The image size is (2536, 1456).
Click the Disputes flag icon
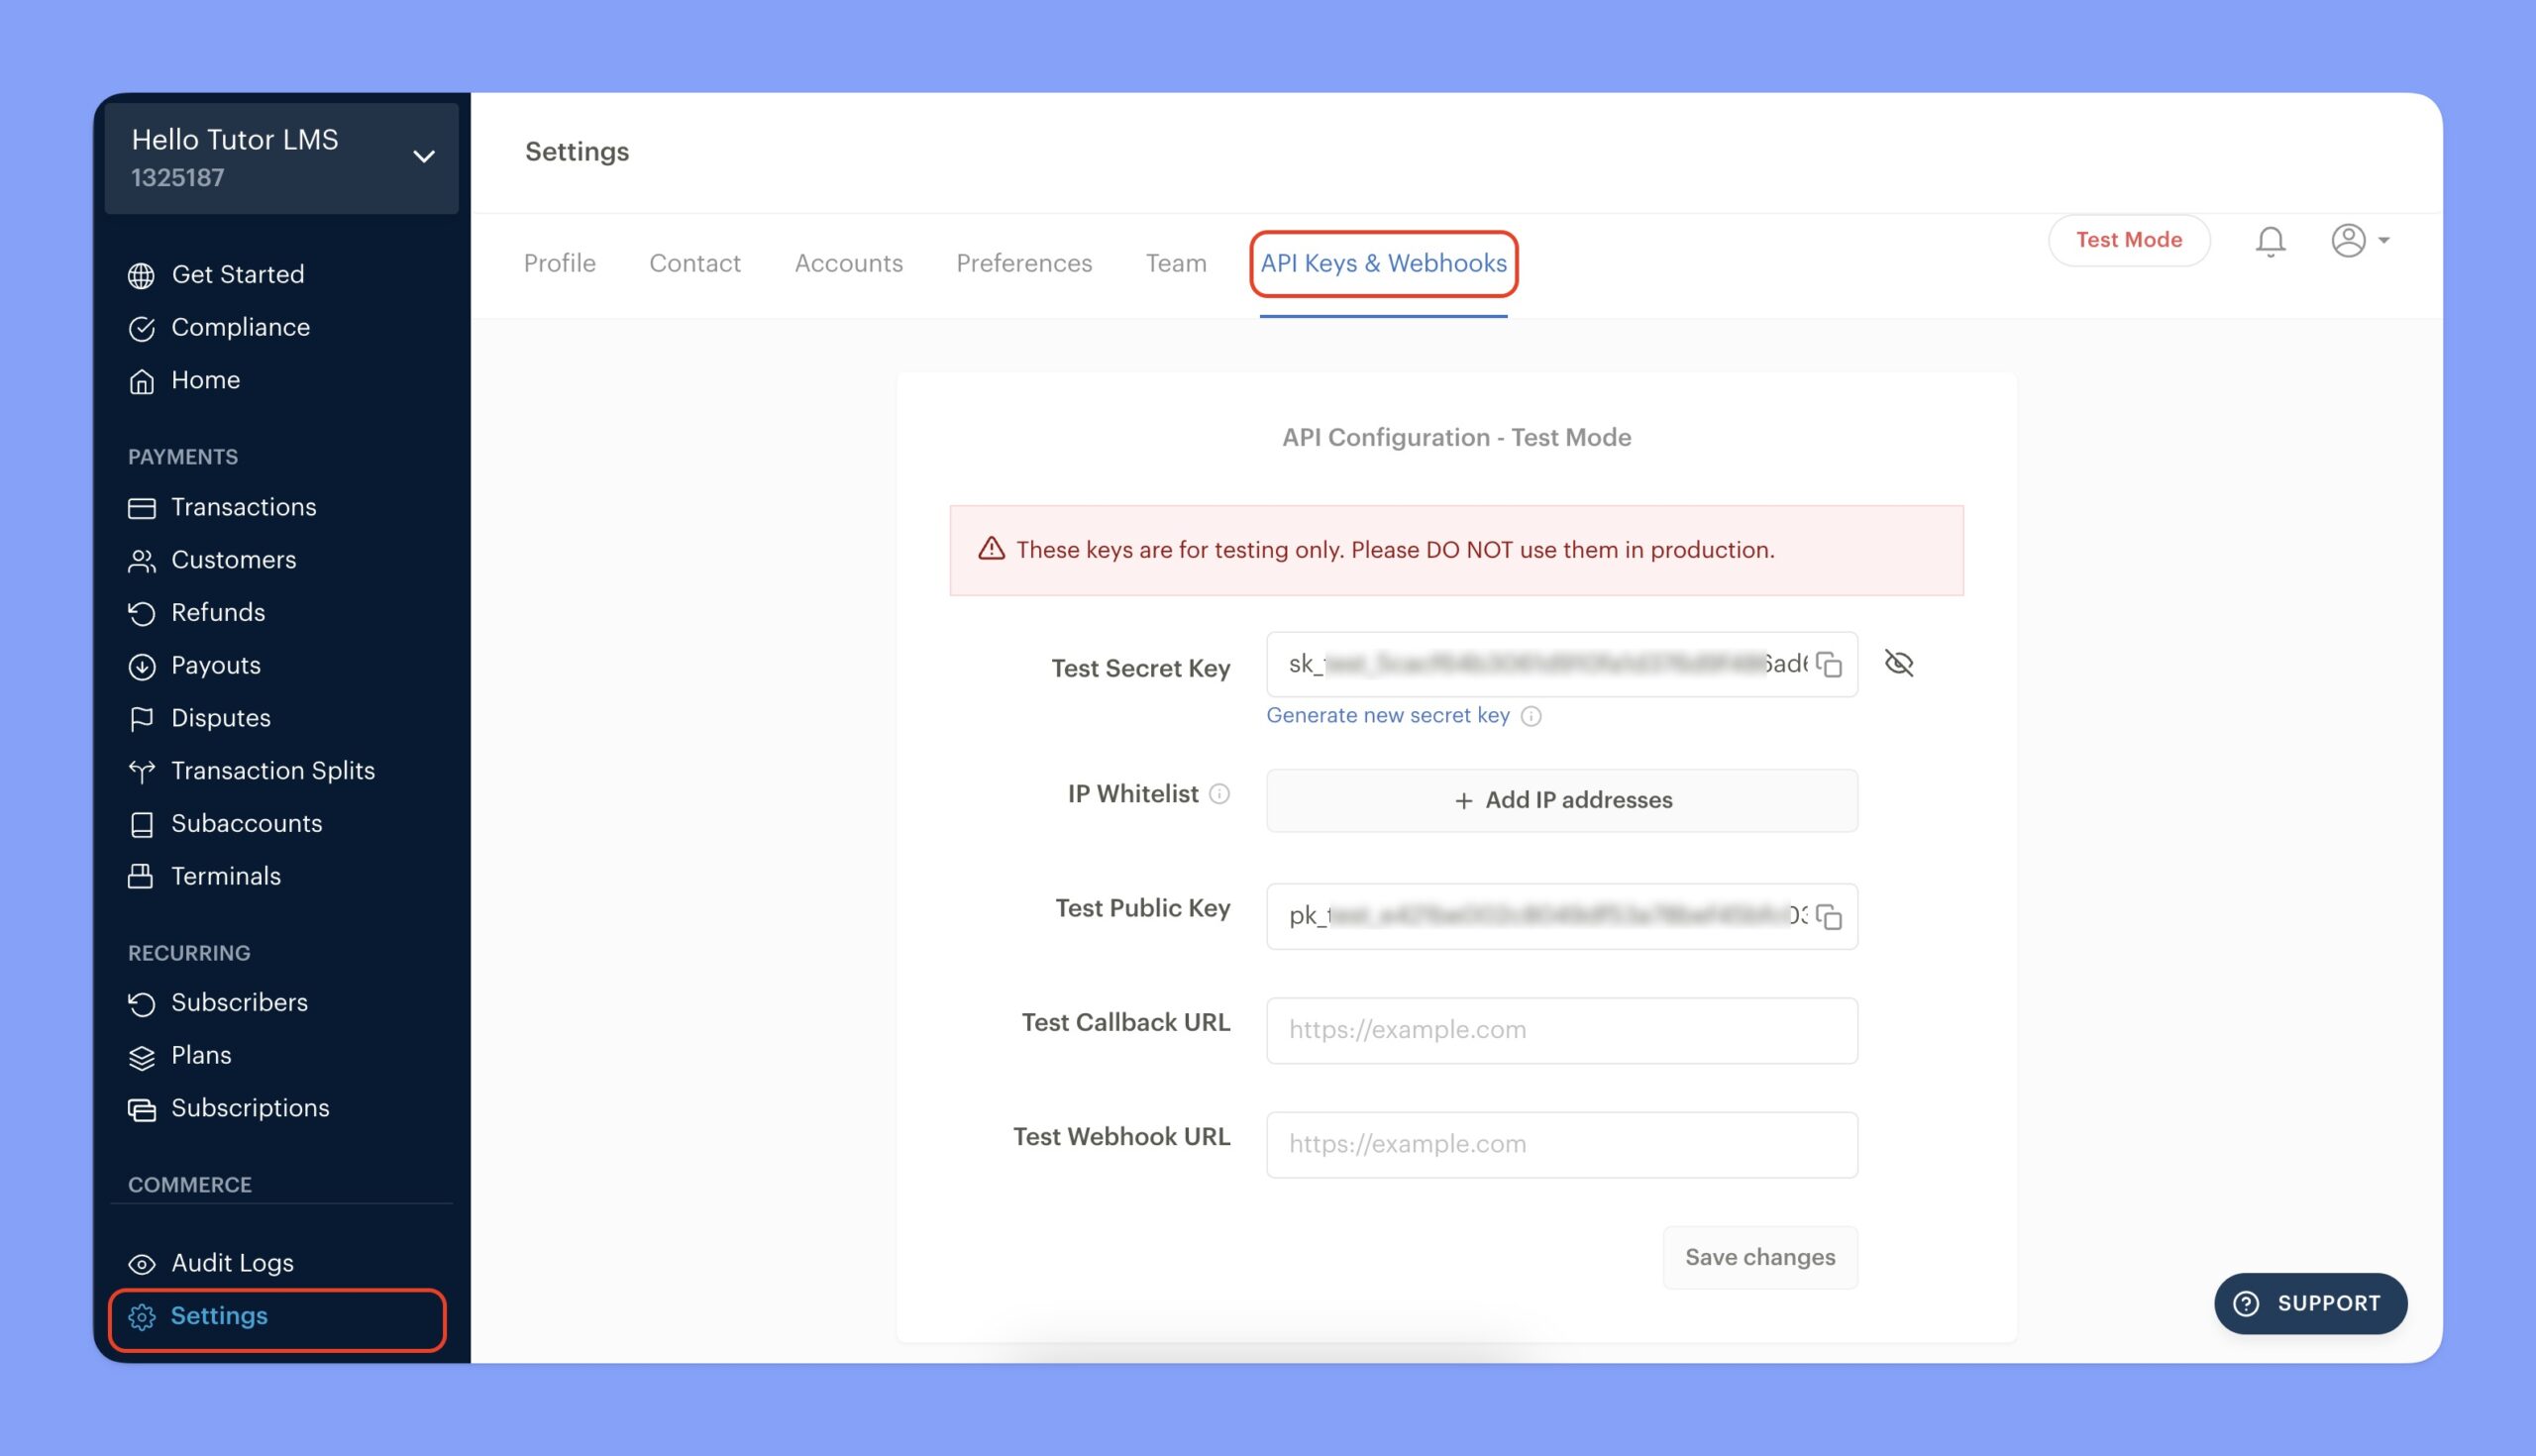click(x=142, y=719)
